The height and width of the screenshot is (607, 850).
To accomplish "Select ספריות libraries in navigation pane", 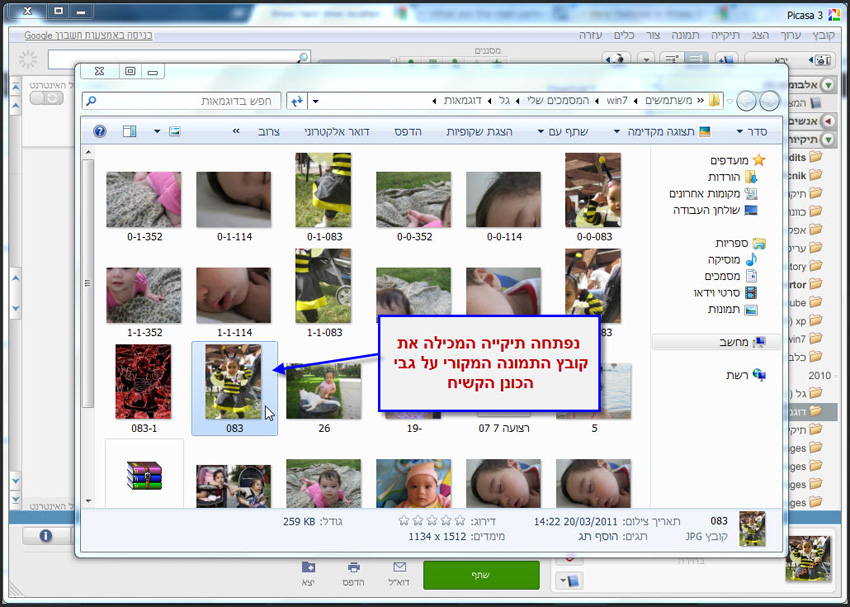I will pos(740,243).
